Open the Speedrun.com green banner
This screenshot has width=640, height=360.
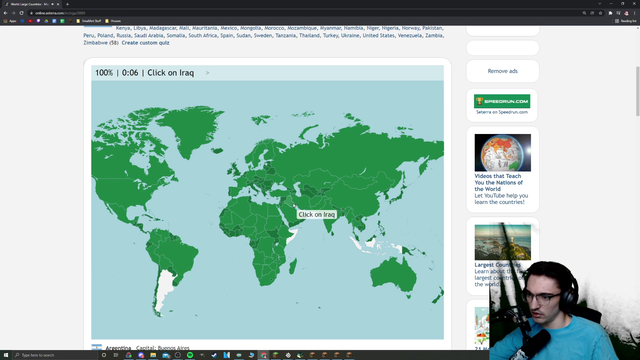[x=502, y=101]
